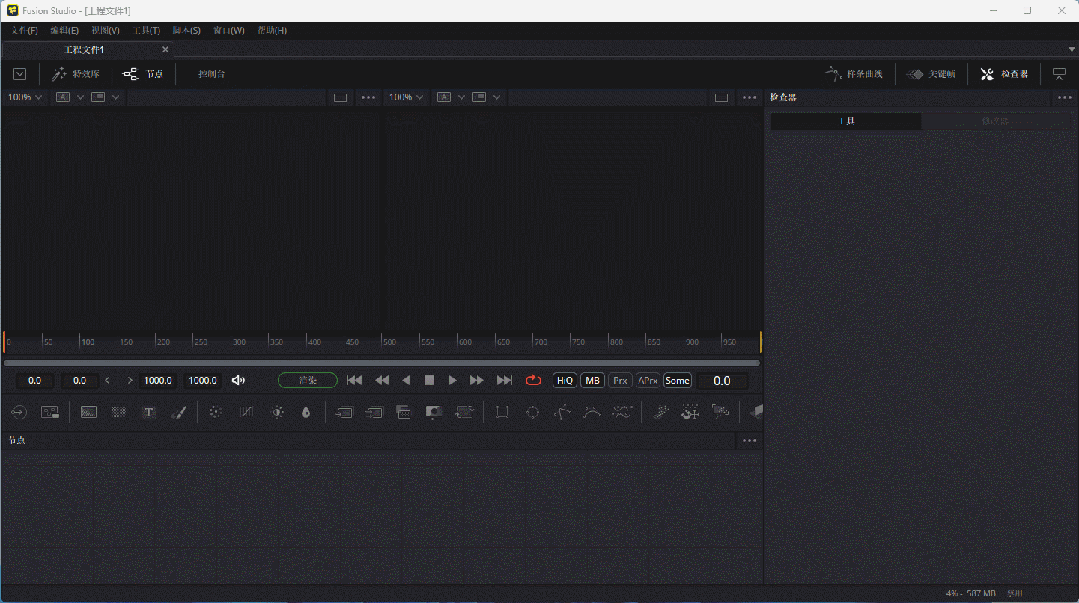Open the 样条曲线 spline editor button
Screen dimensions: 1079x603
coord(854,74)
